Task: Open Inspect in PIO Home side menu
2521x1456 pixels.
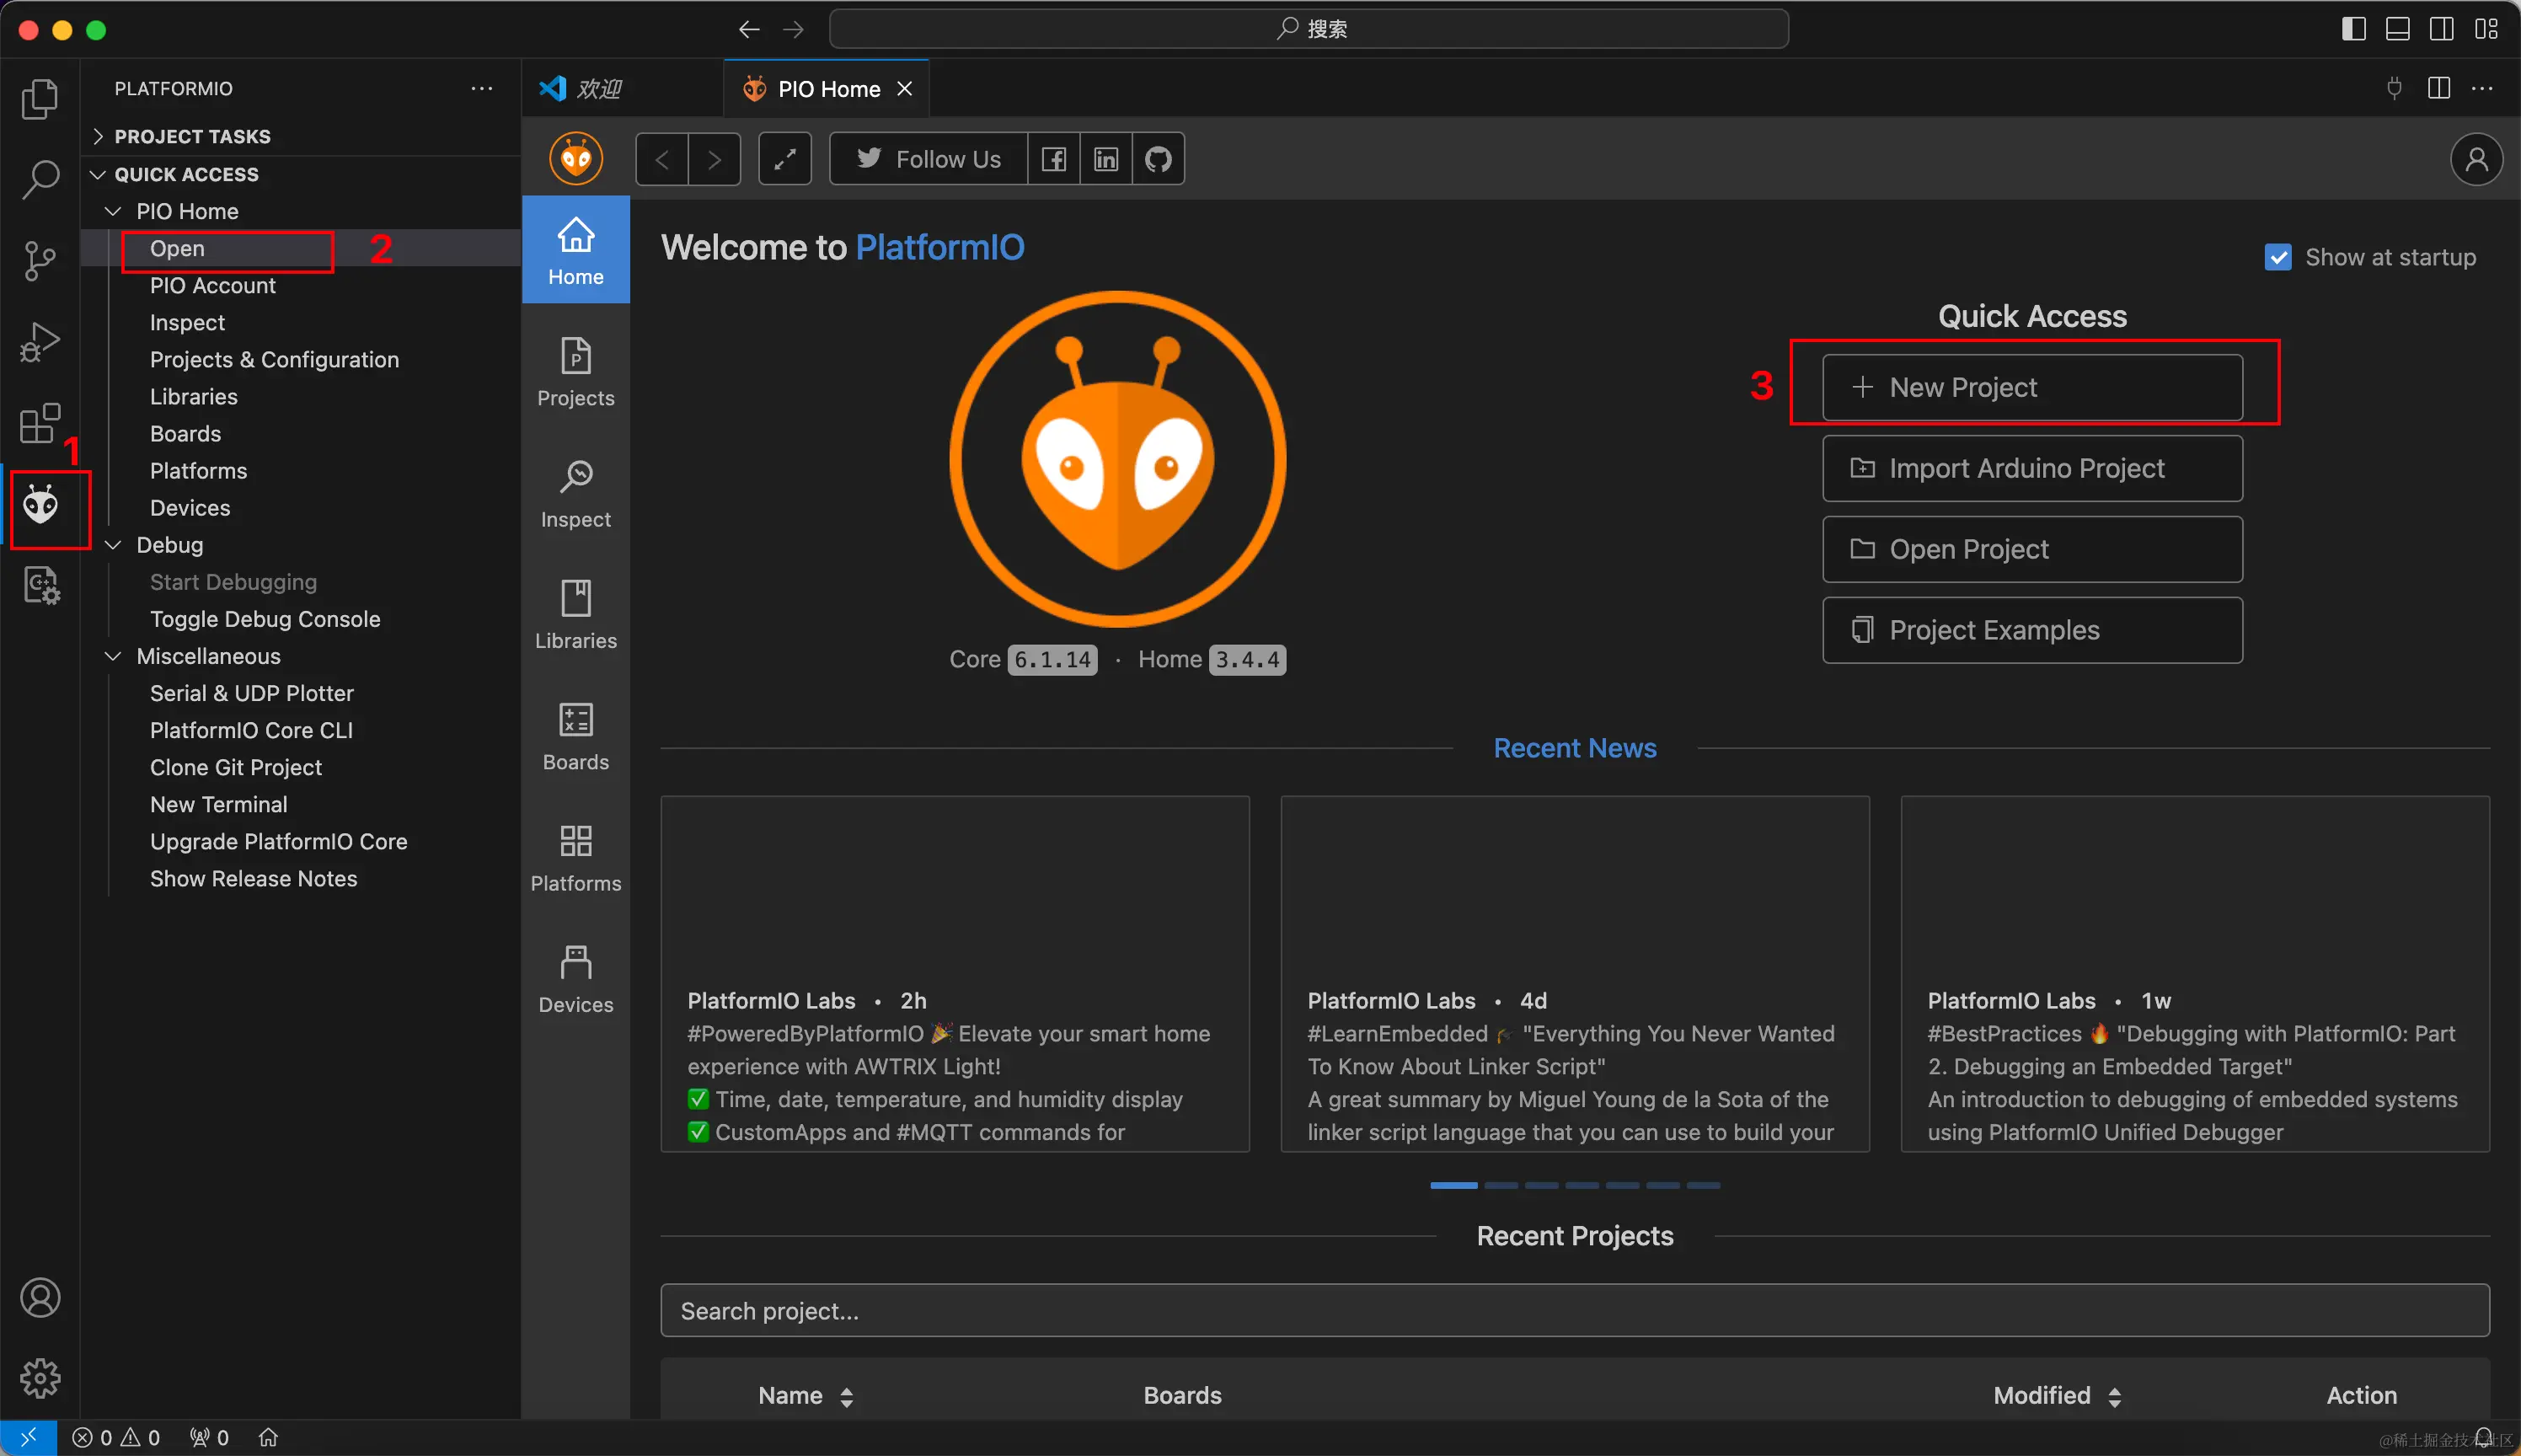Action: [x=576, y=493]
